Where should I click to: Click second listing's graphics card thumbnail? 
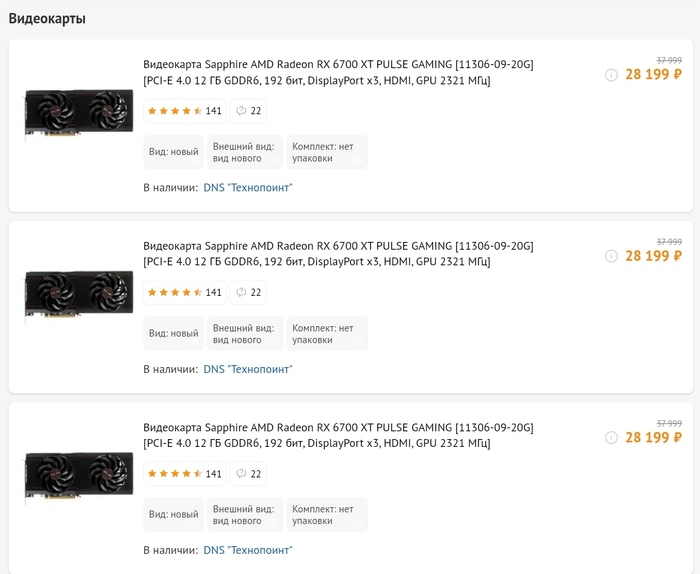click(x=79, y=295)
